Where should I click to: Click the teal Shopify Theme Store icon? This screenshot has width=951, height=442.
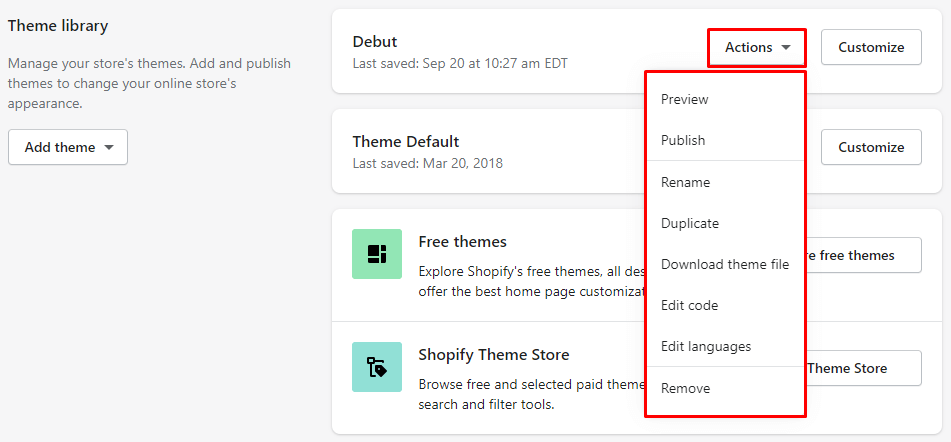pyautogui.click(x=377, y=367)
